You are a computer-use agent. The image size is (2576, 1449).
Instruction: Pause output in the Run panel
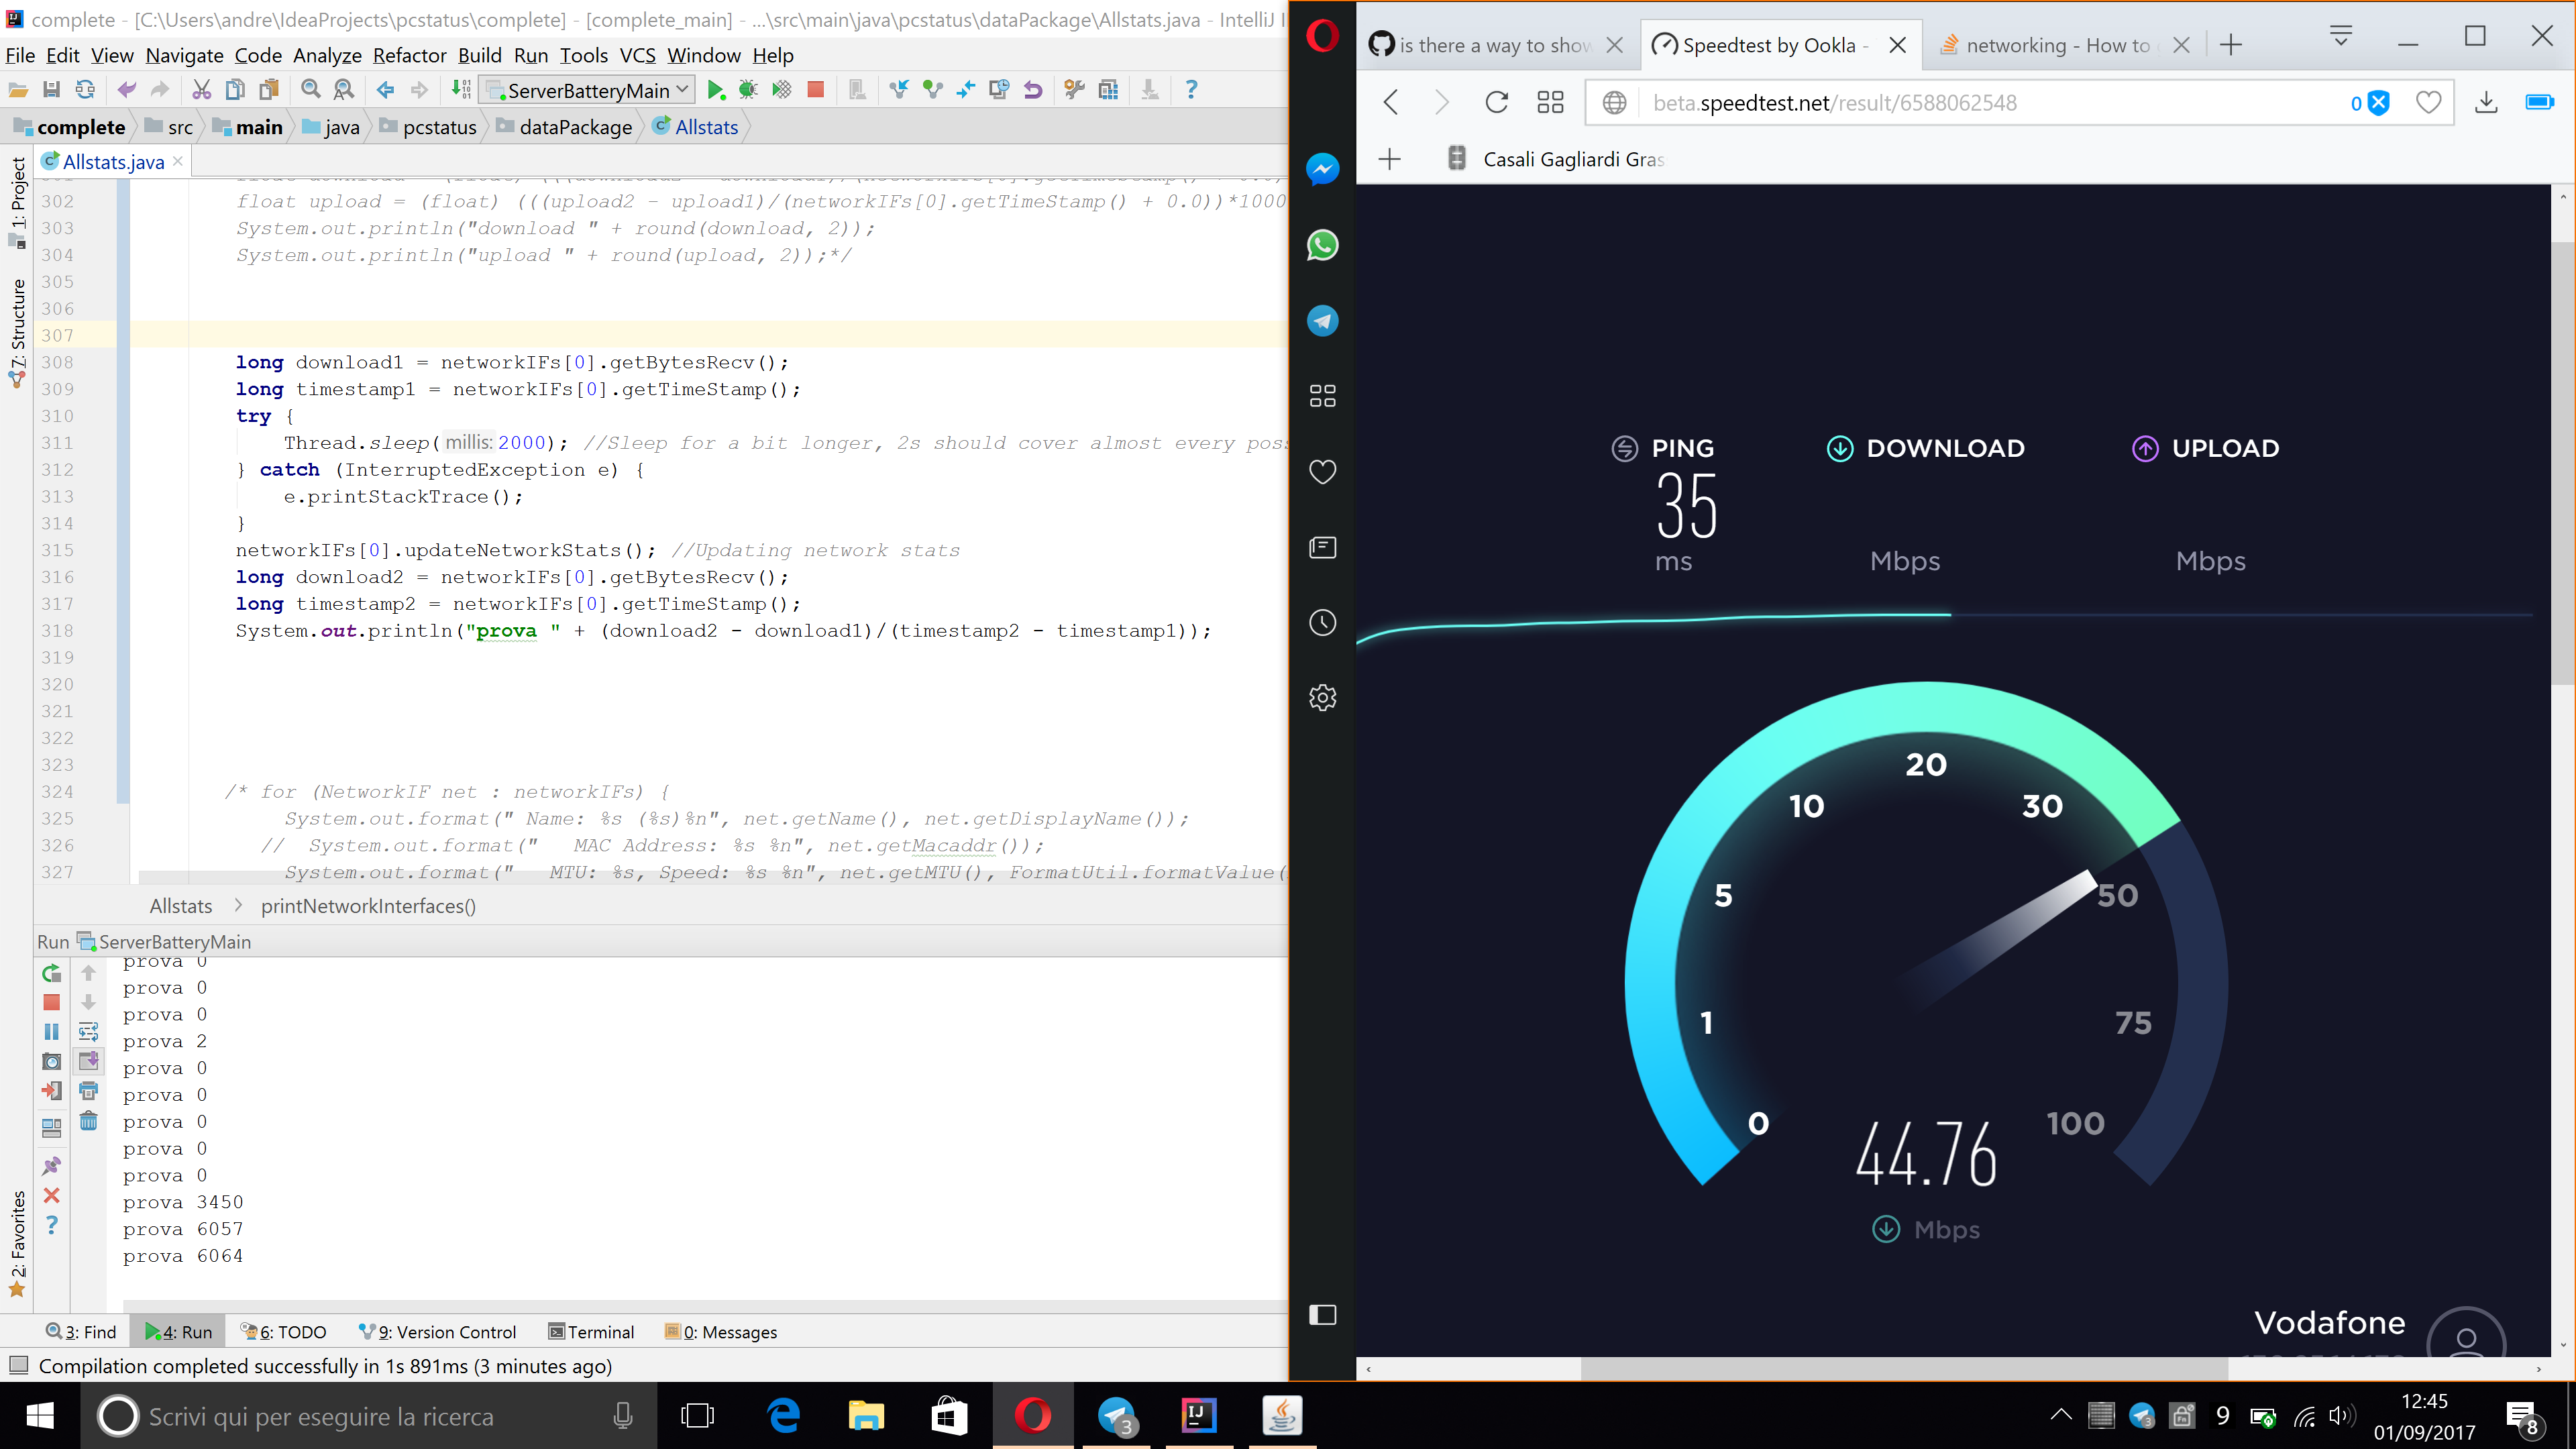[x=52, y=1032]
